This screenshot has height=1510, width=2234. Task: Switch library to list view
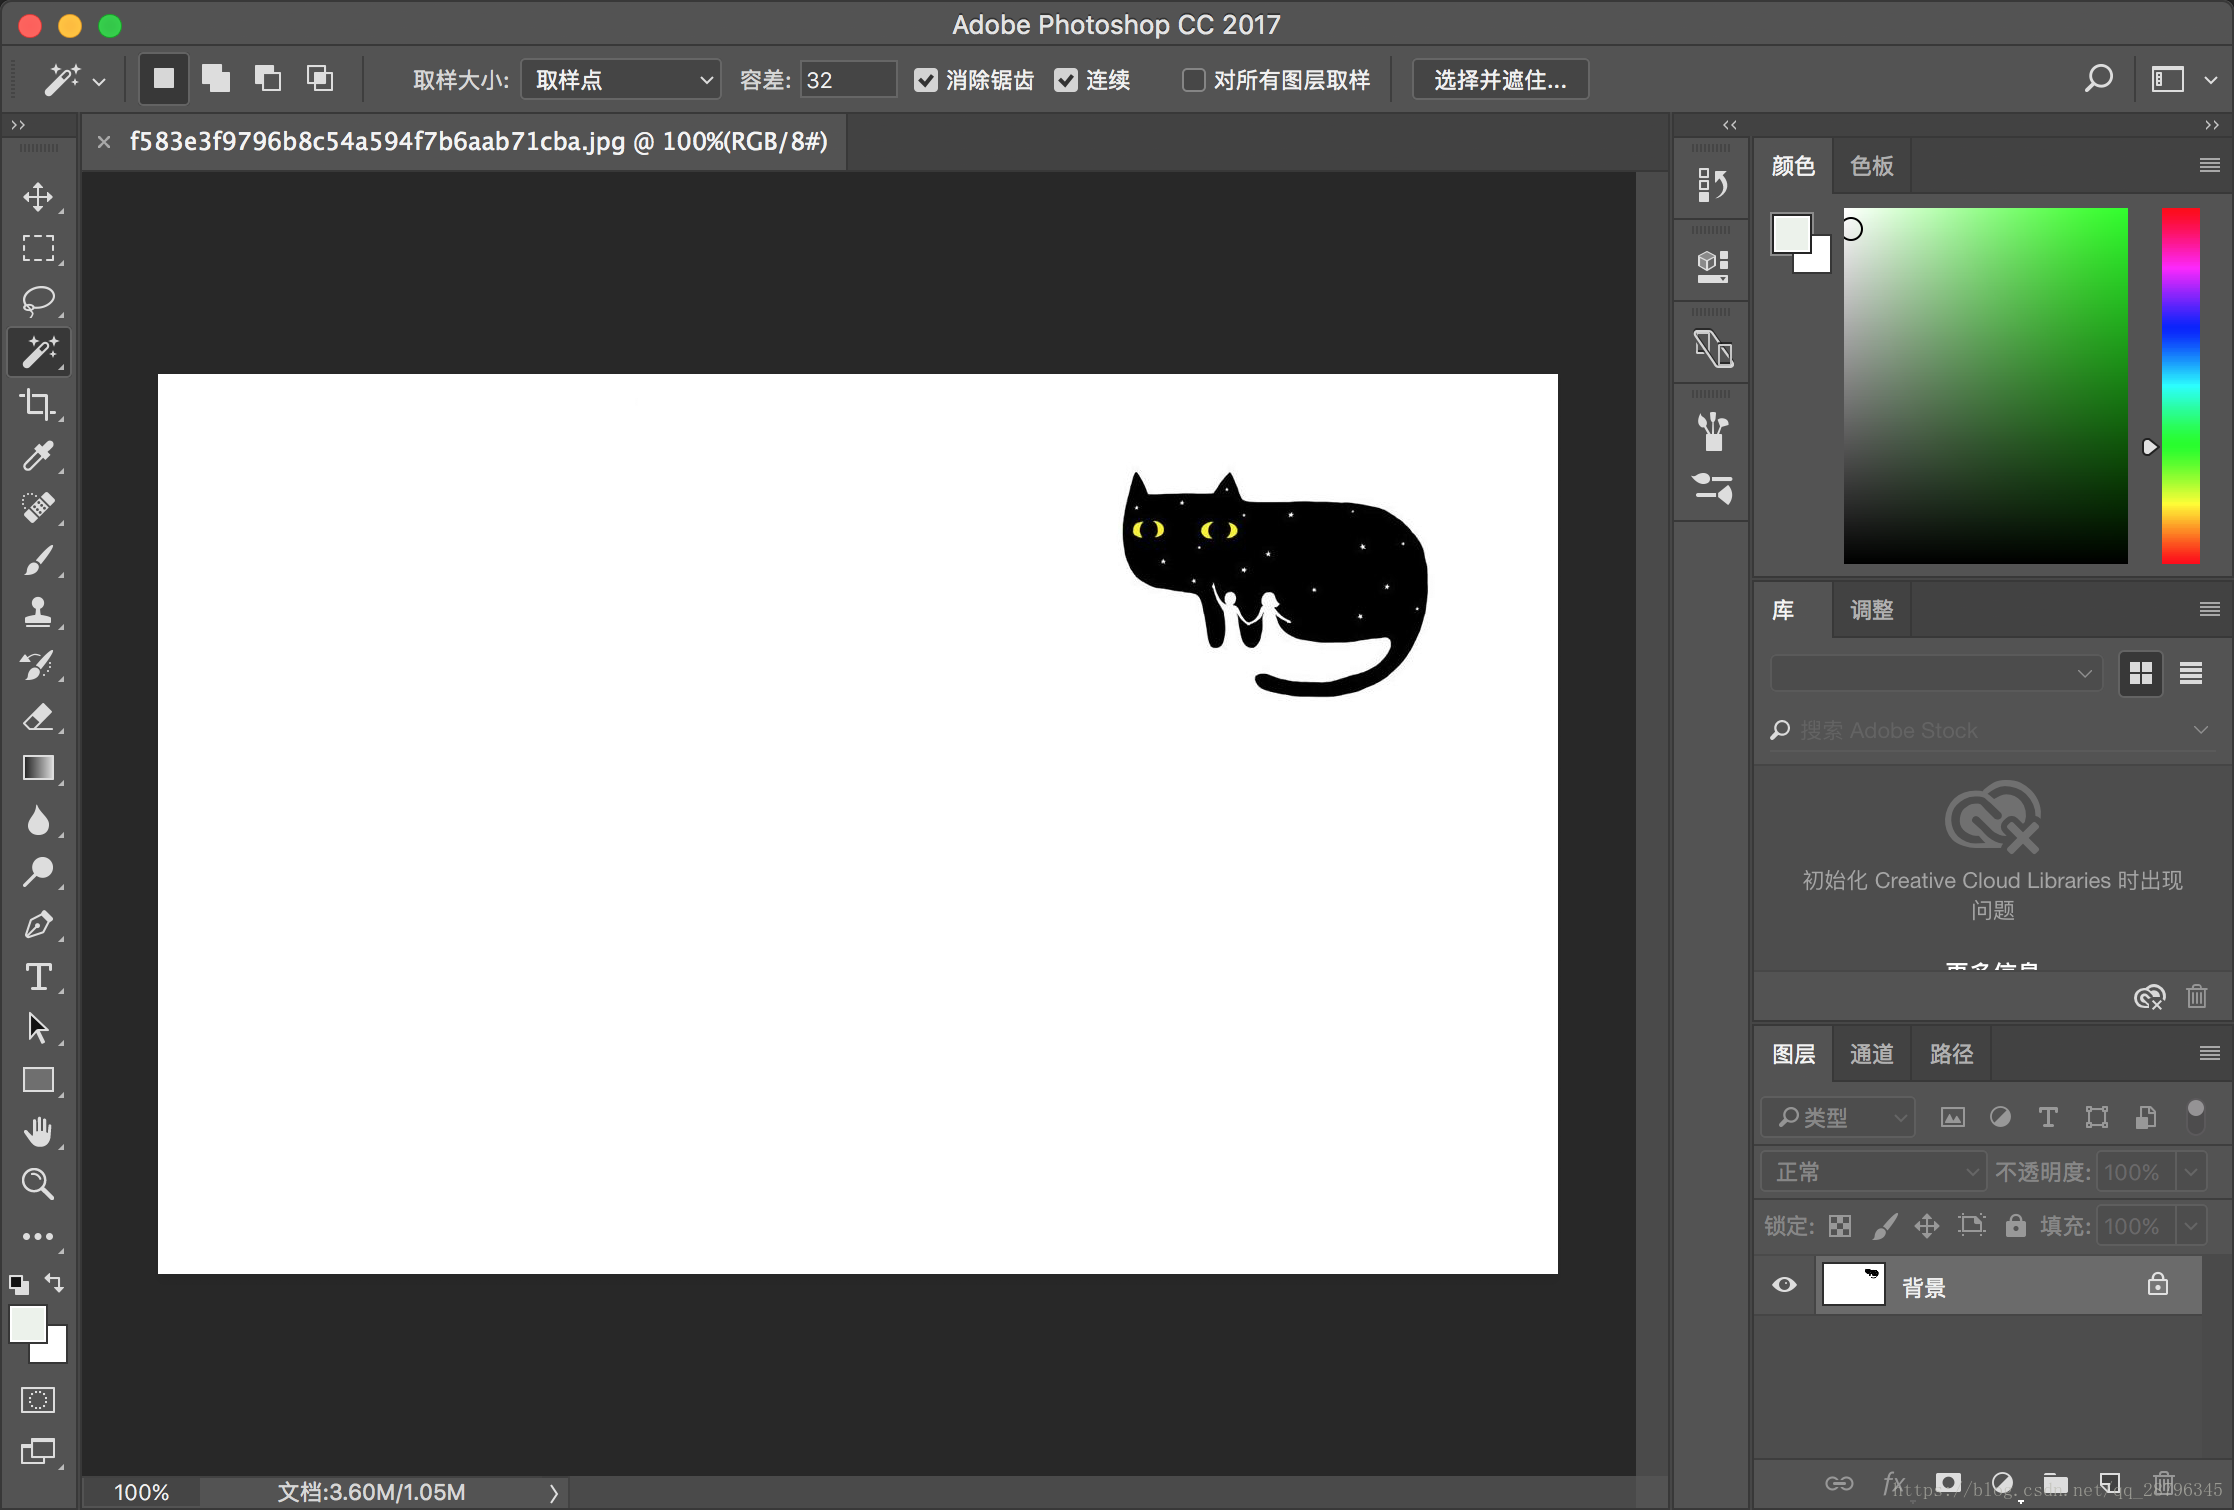coord(2191,673)
